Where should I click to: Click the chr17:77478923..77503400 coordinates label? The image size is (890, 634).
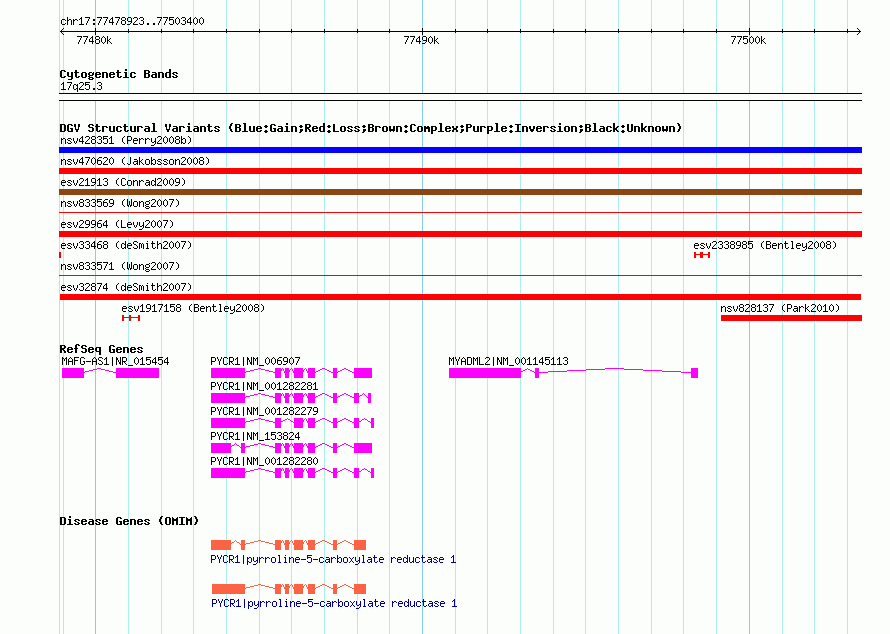pyautogui.click(x=132, y=22)
